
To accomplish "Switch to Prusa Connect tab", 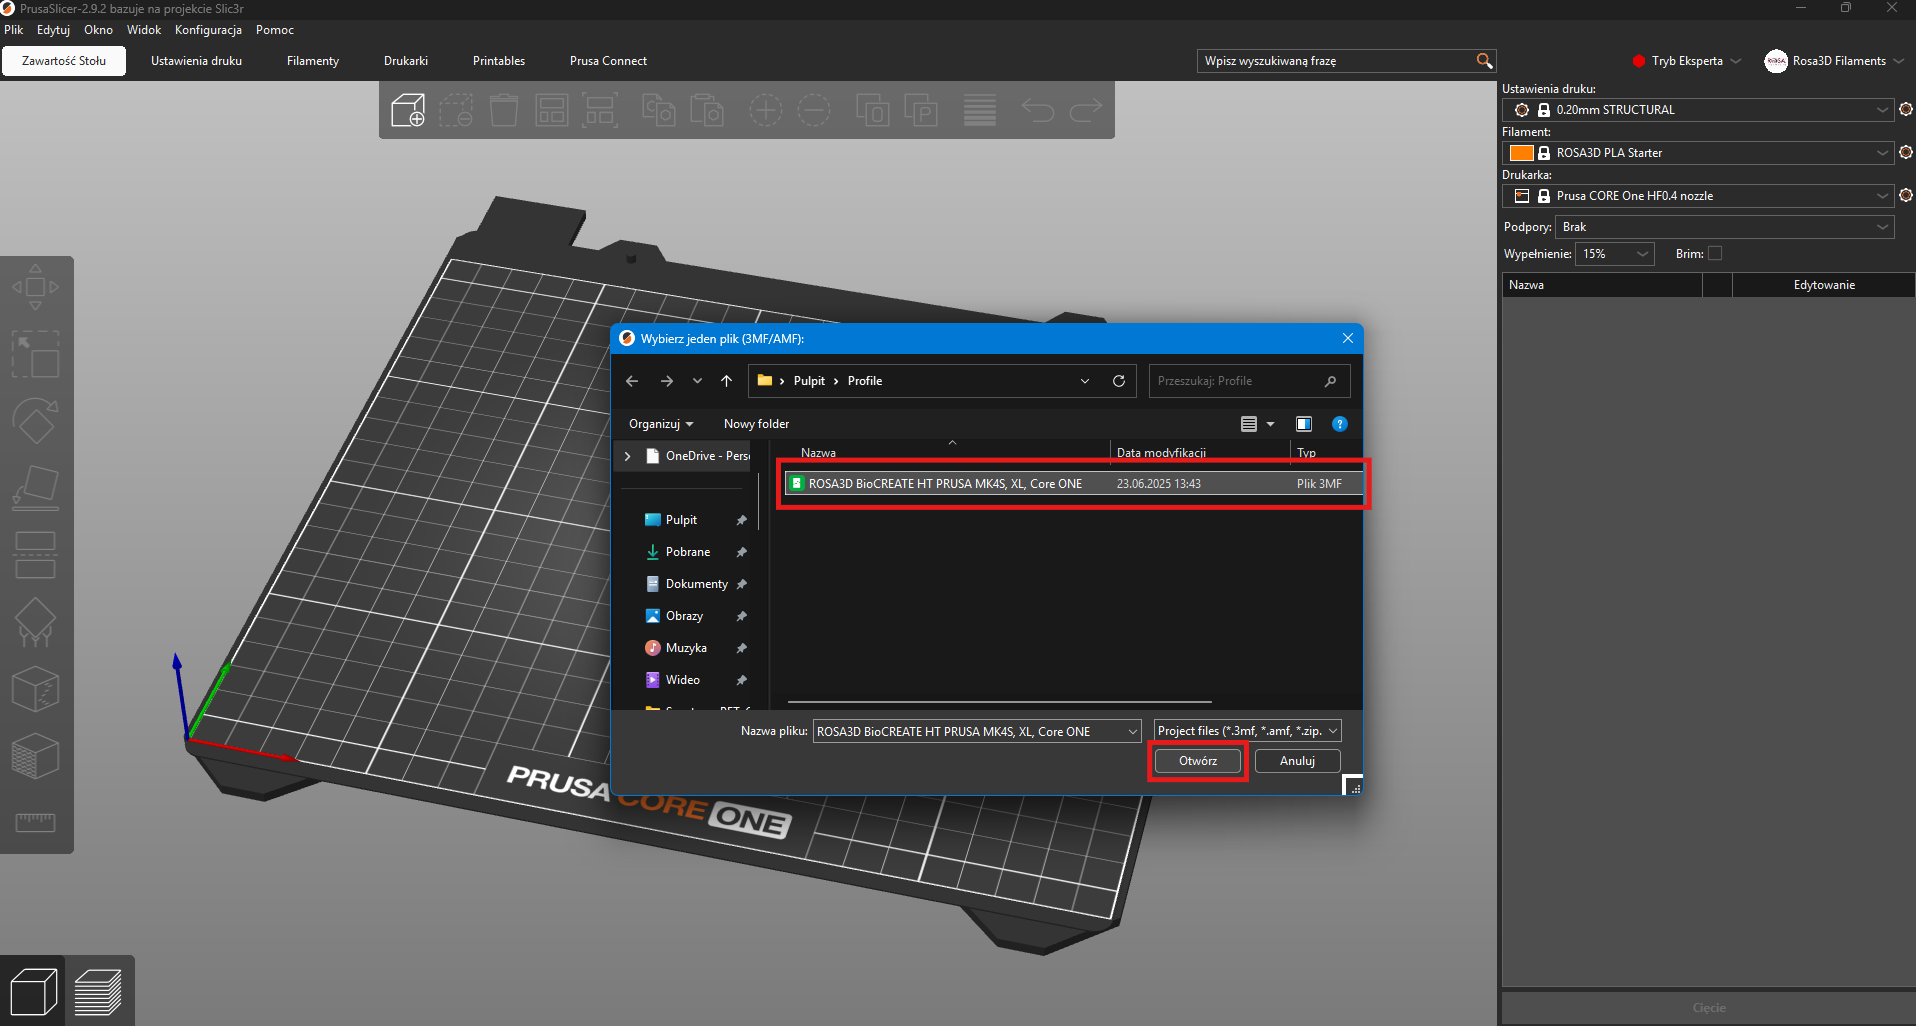I will [608, 61].
